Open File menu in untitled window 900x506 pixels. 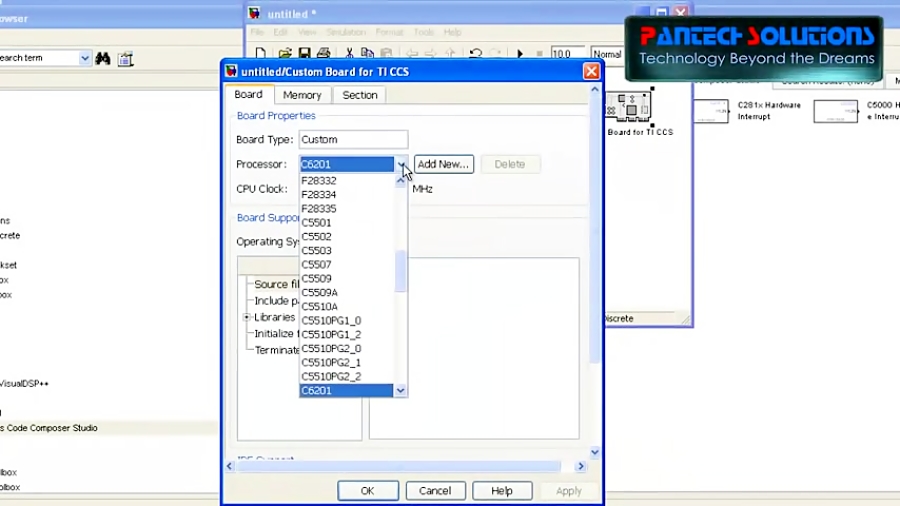point(257,32)
